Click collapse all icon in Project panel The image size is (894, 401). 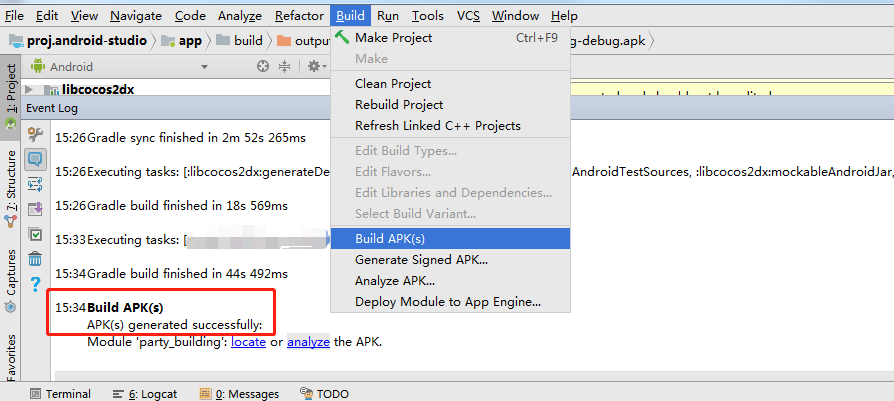pyautogui.click(x=284, y=66)
